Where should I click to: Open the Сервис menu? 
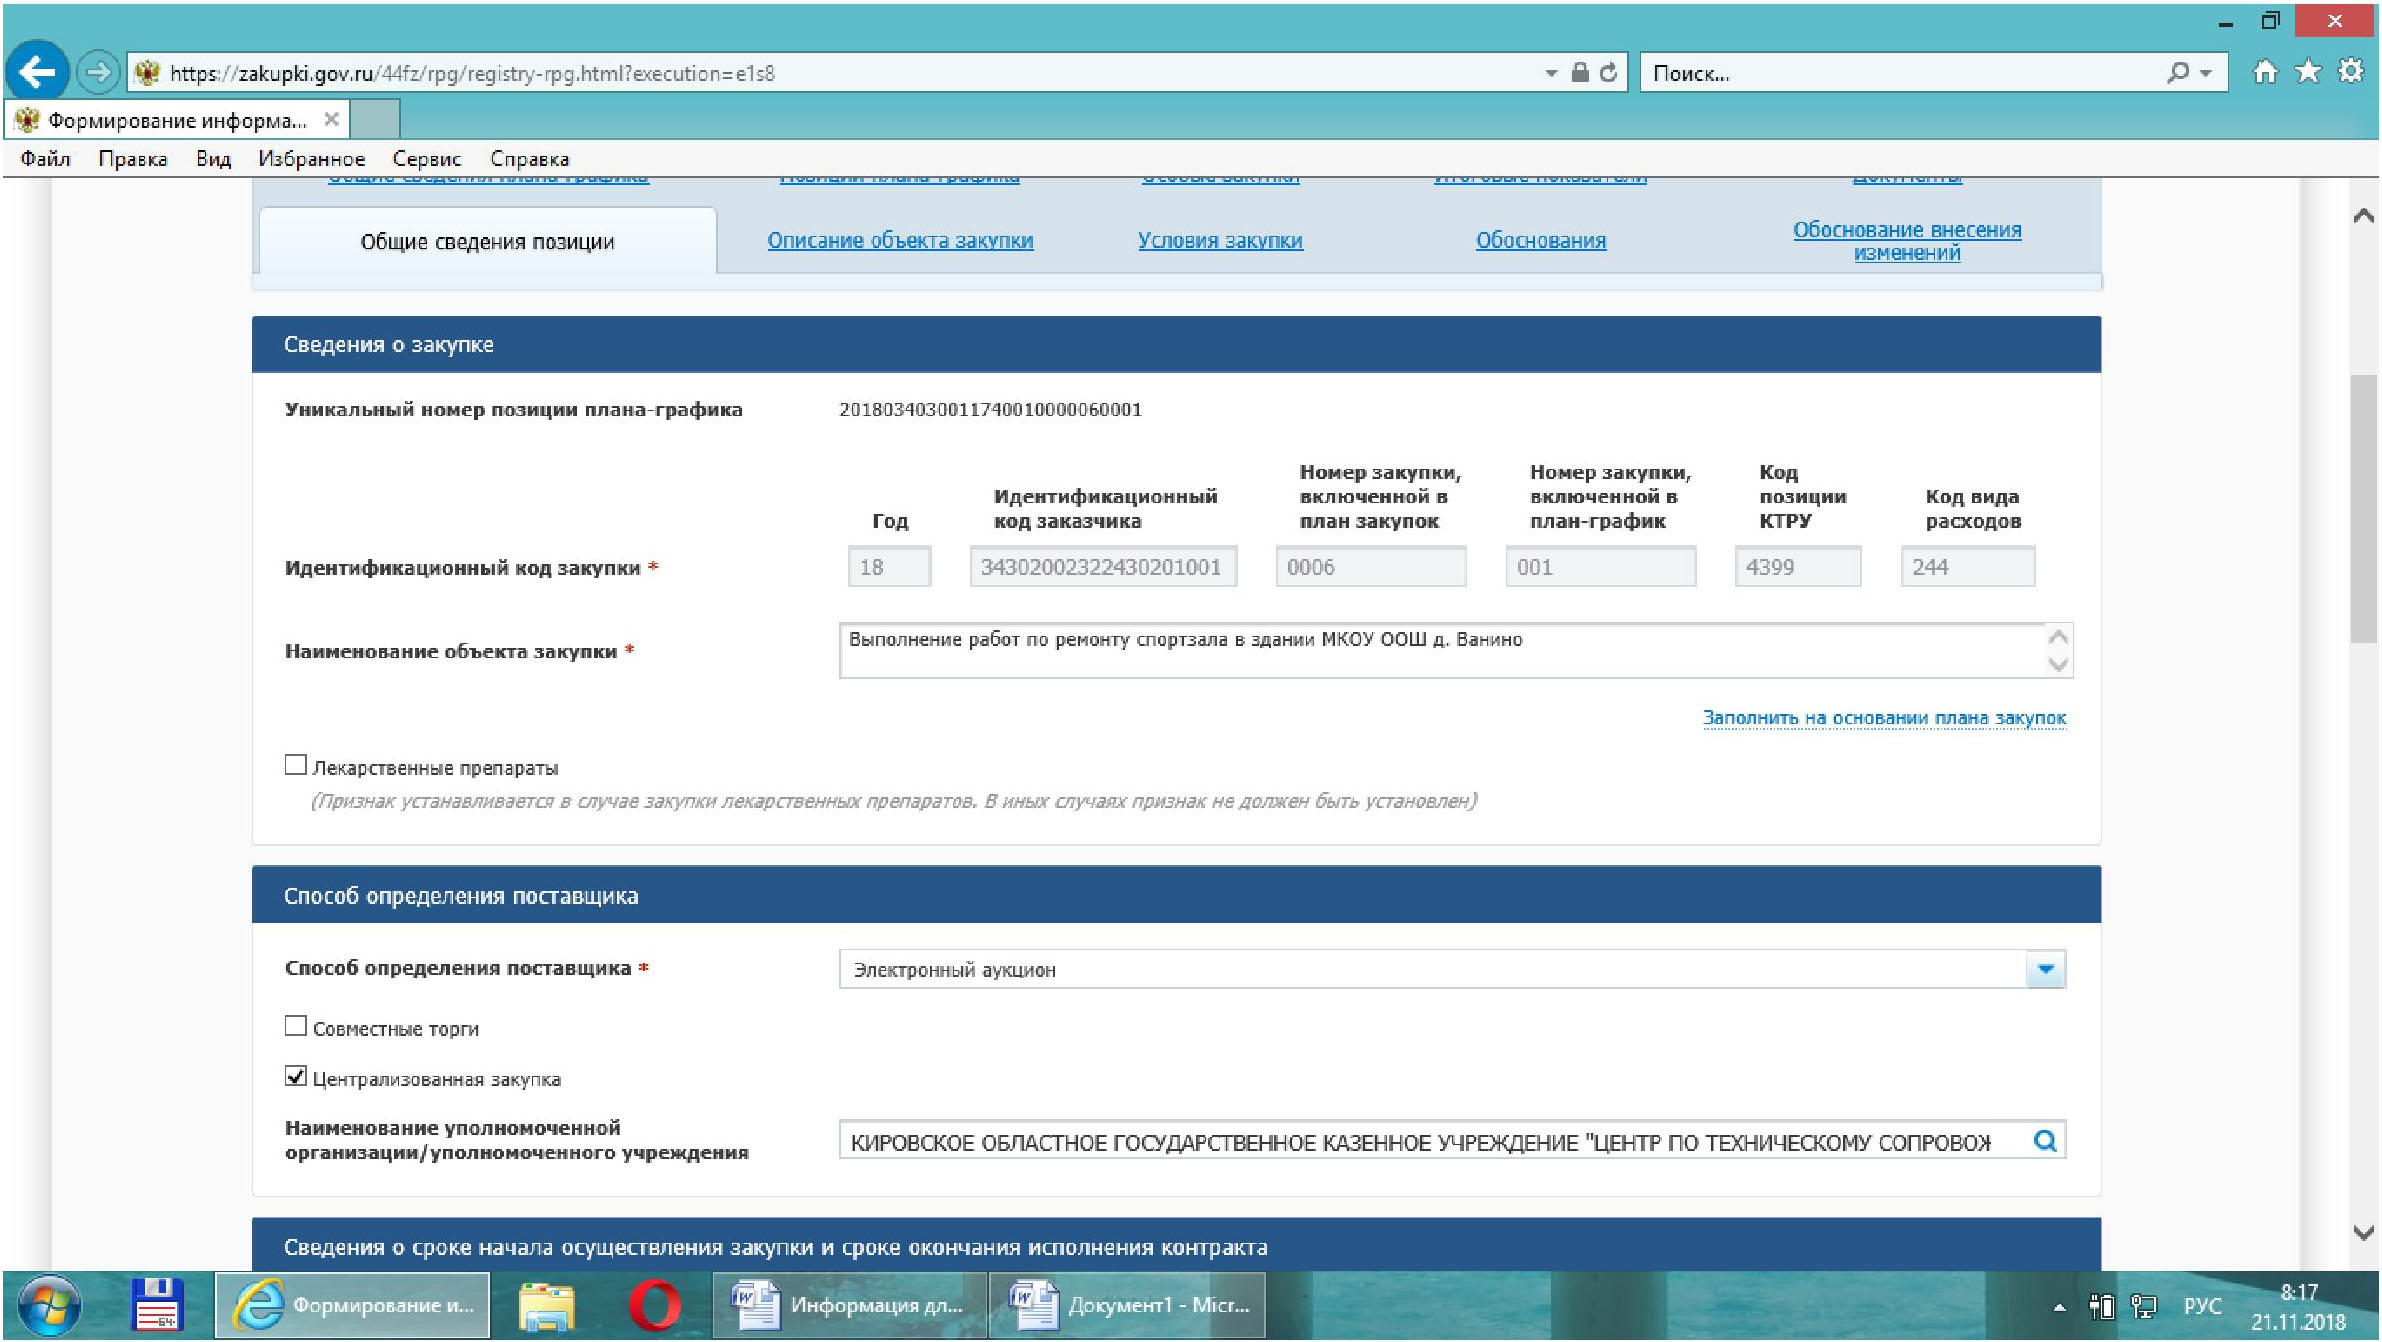[x=426, y=159]
